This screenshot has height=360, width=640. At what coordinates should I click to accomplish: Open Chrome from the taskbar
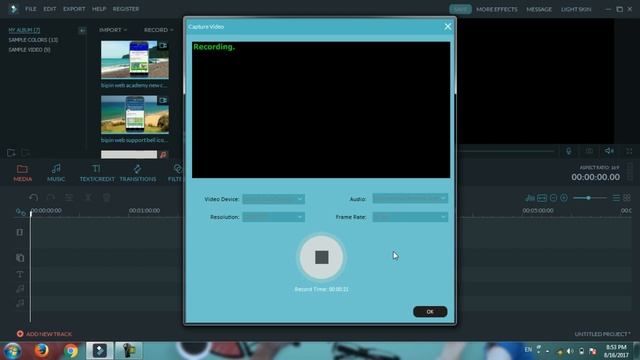[x=71, y=351]
